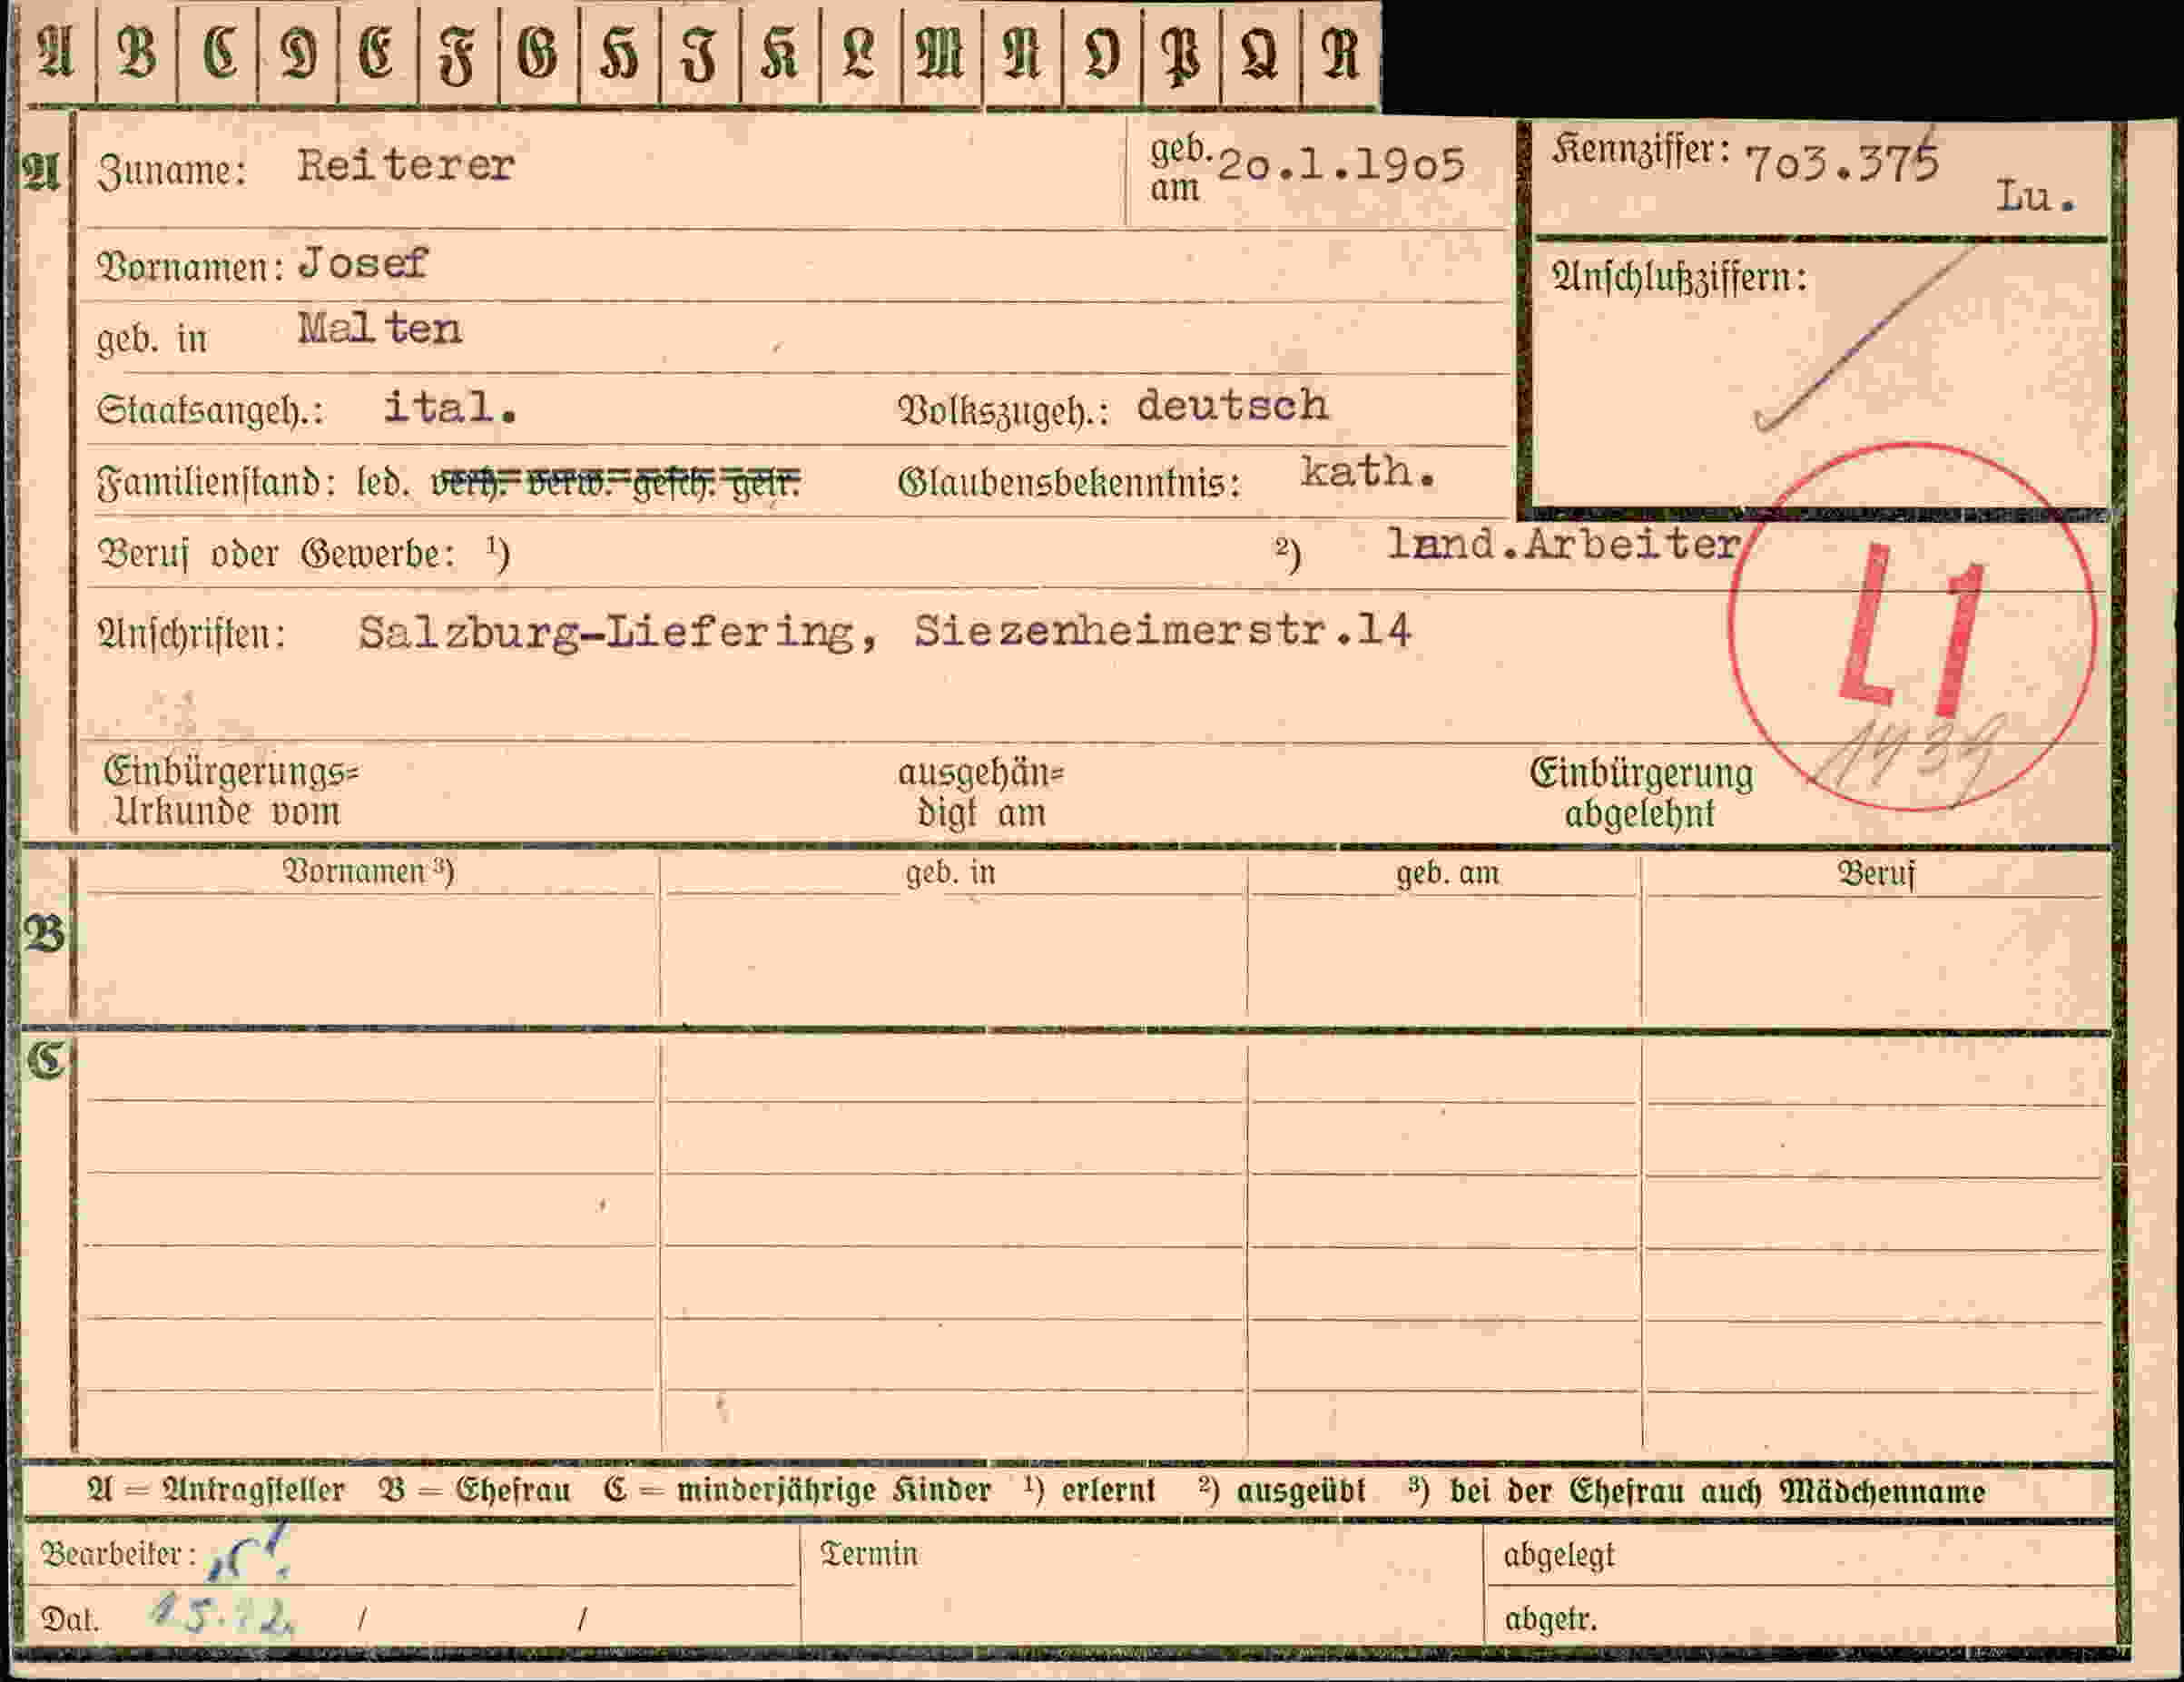Click the 'Glaubensbekenntnis:' label

click(x=1070, y=484)
